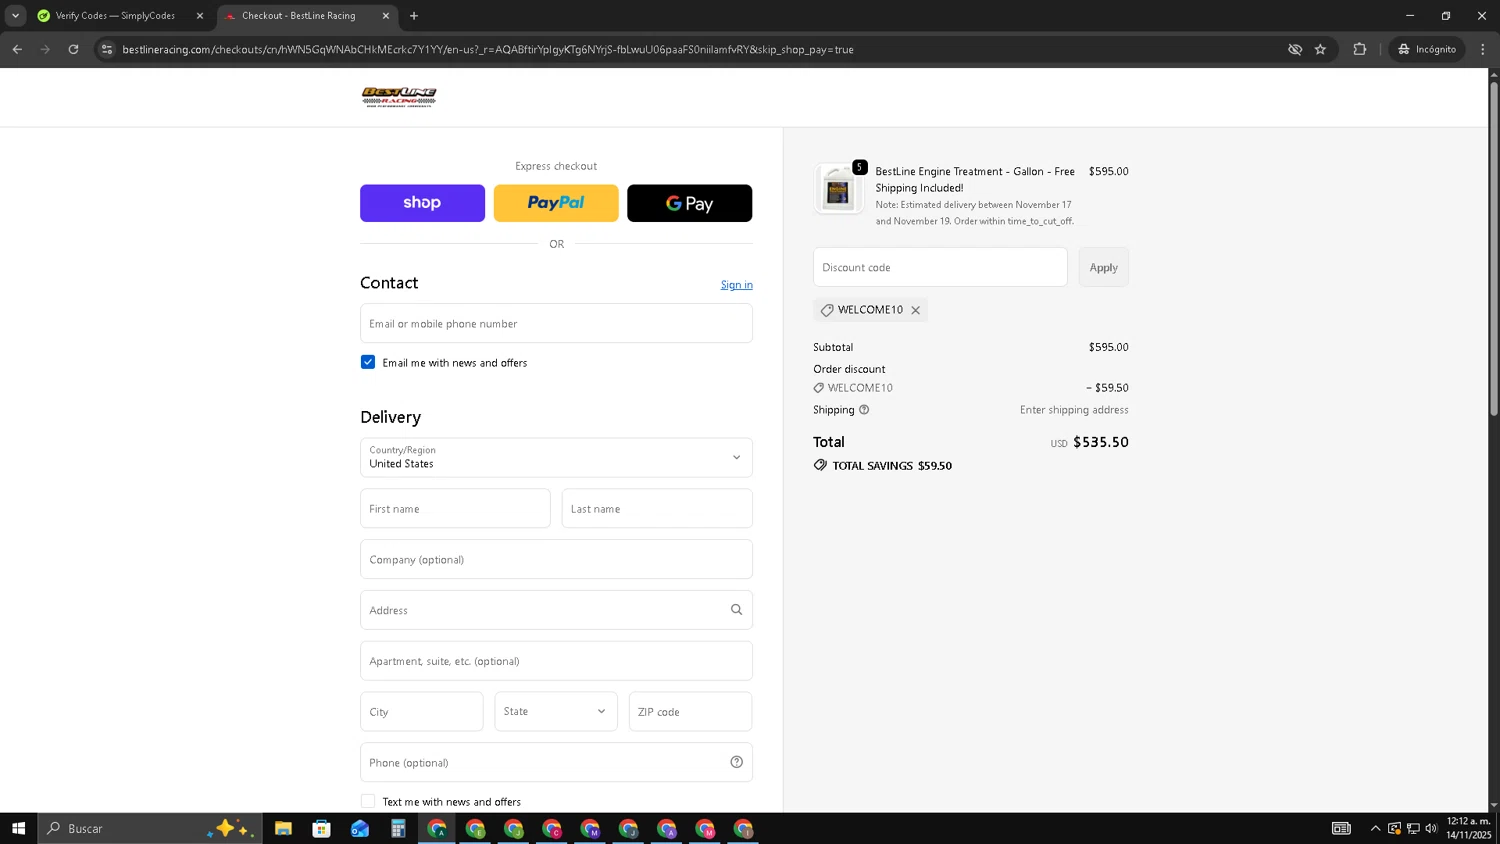This screenshot has height=844, width=1500.
Task: Click the address search magnifier icon
Action: tap(736, 610)
